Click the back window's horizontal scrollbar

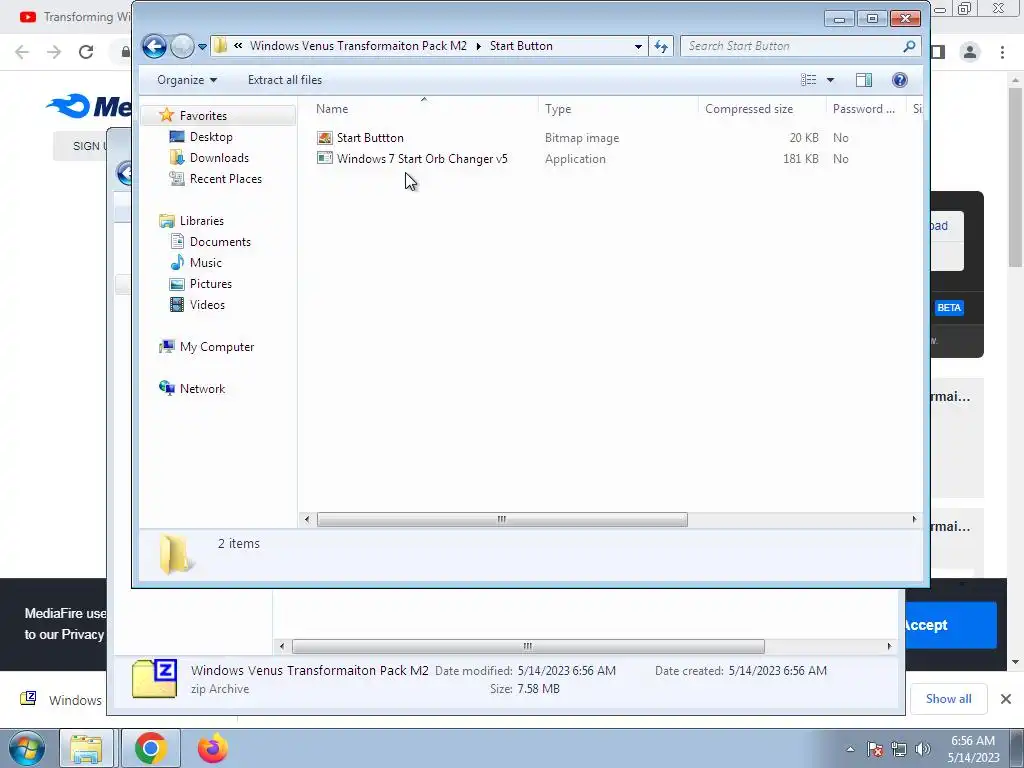click(528, 647)
